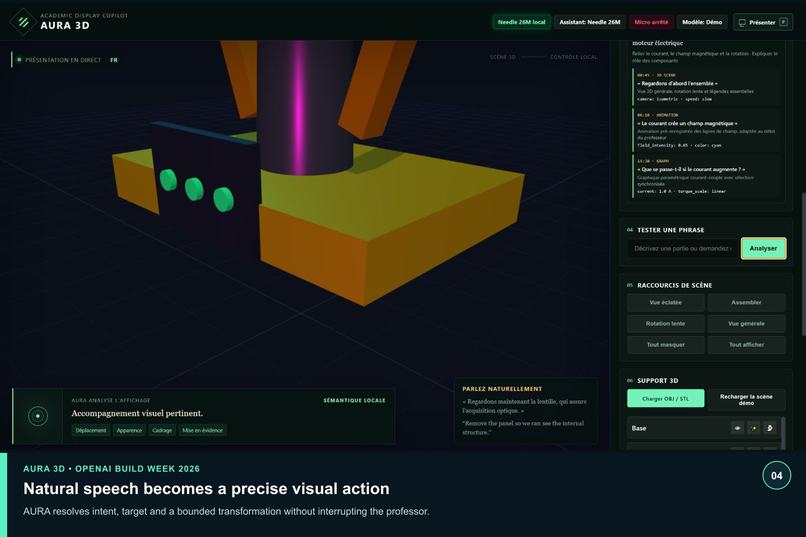The height and width of the screenshot is (537, 806).
Task: Select the courant crée un champ magnétique step
Action: point(706,131)
